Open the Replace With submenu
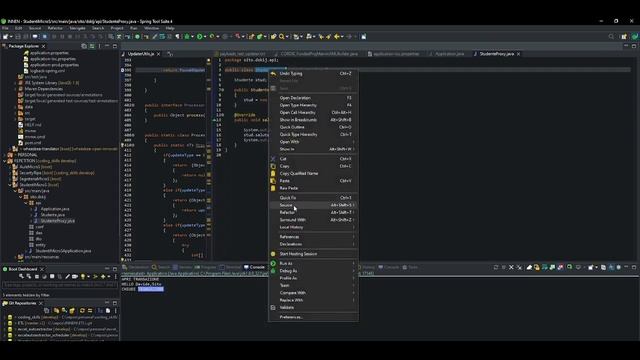 [313, 300]
